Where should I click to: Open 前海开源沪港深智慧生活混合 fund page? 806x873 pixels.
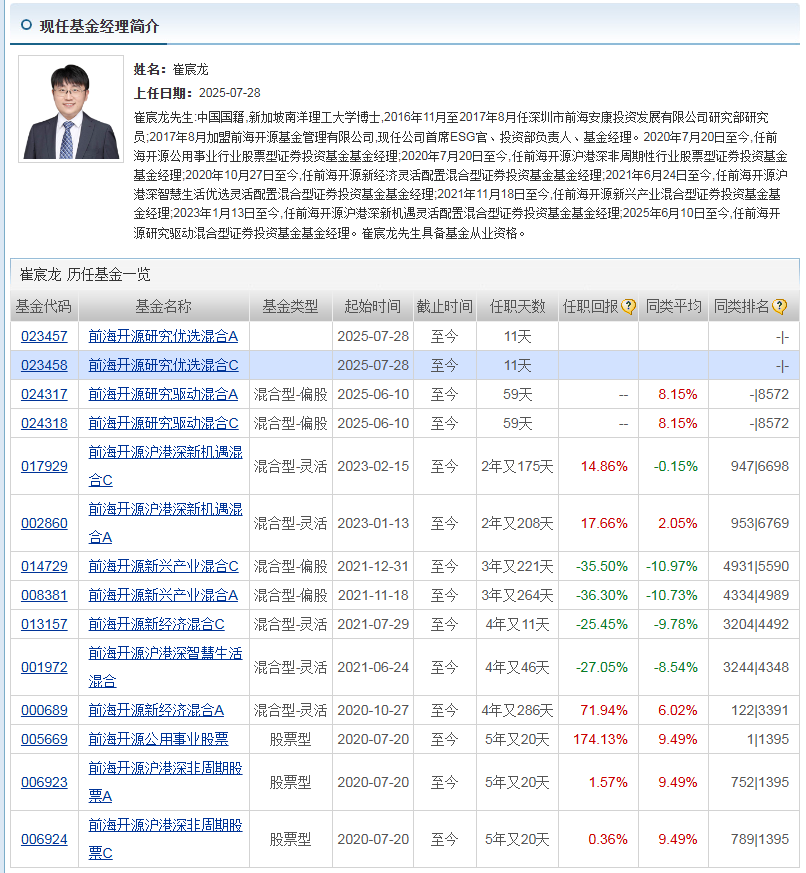coord(165,667)
